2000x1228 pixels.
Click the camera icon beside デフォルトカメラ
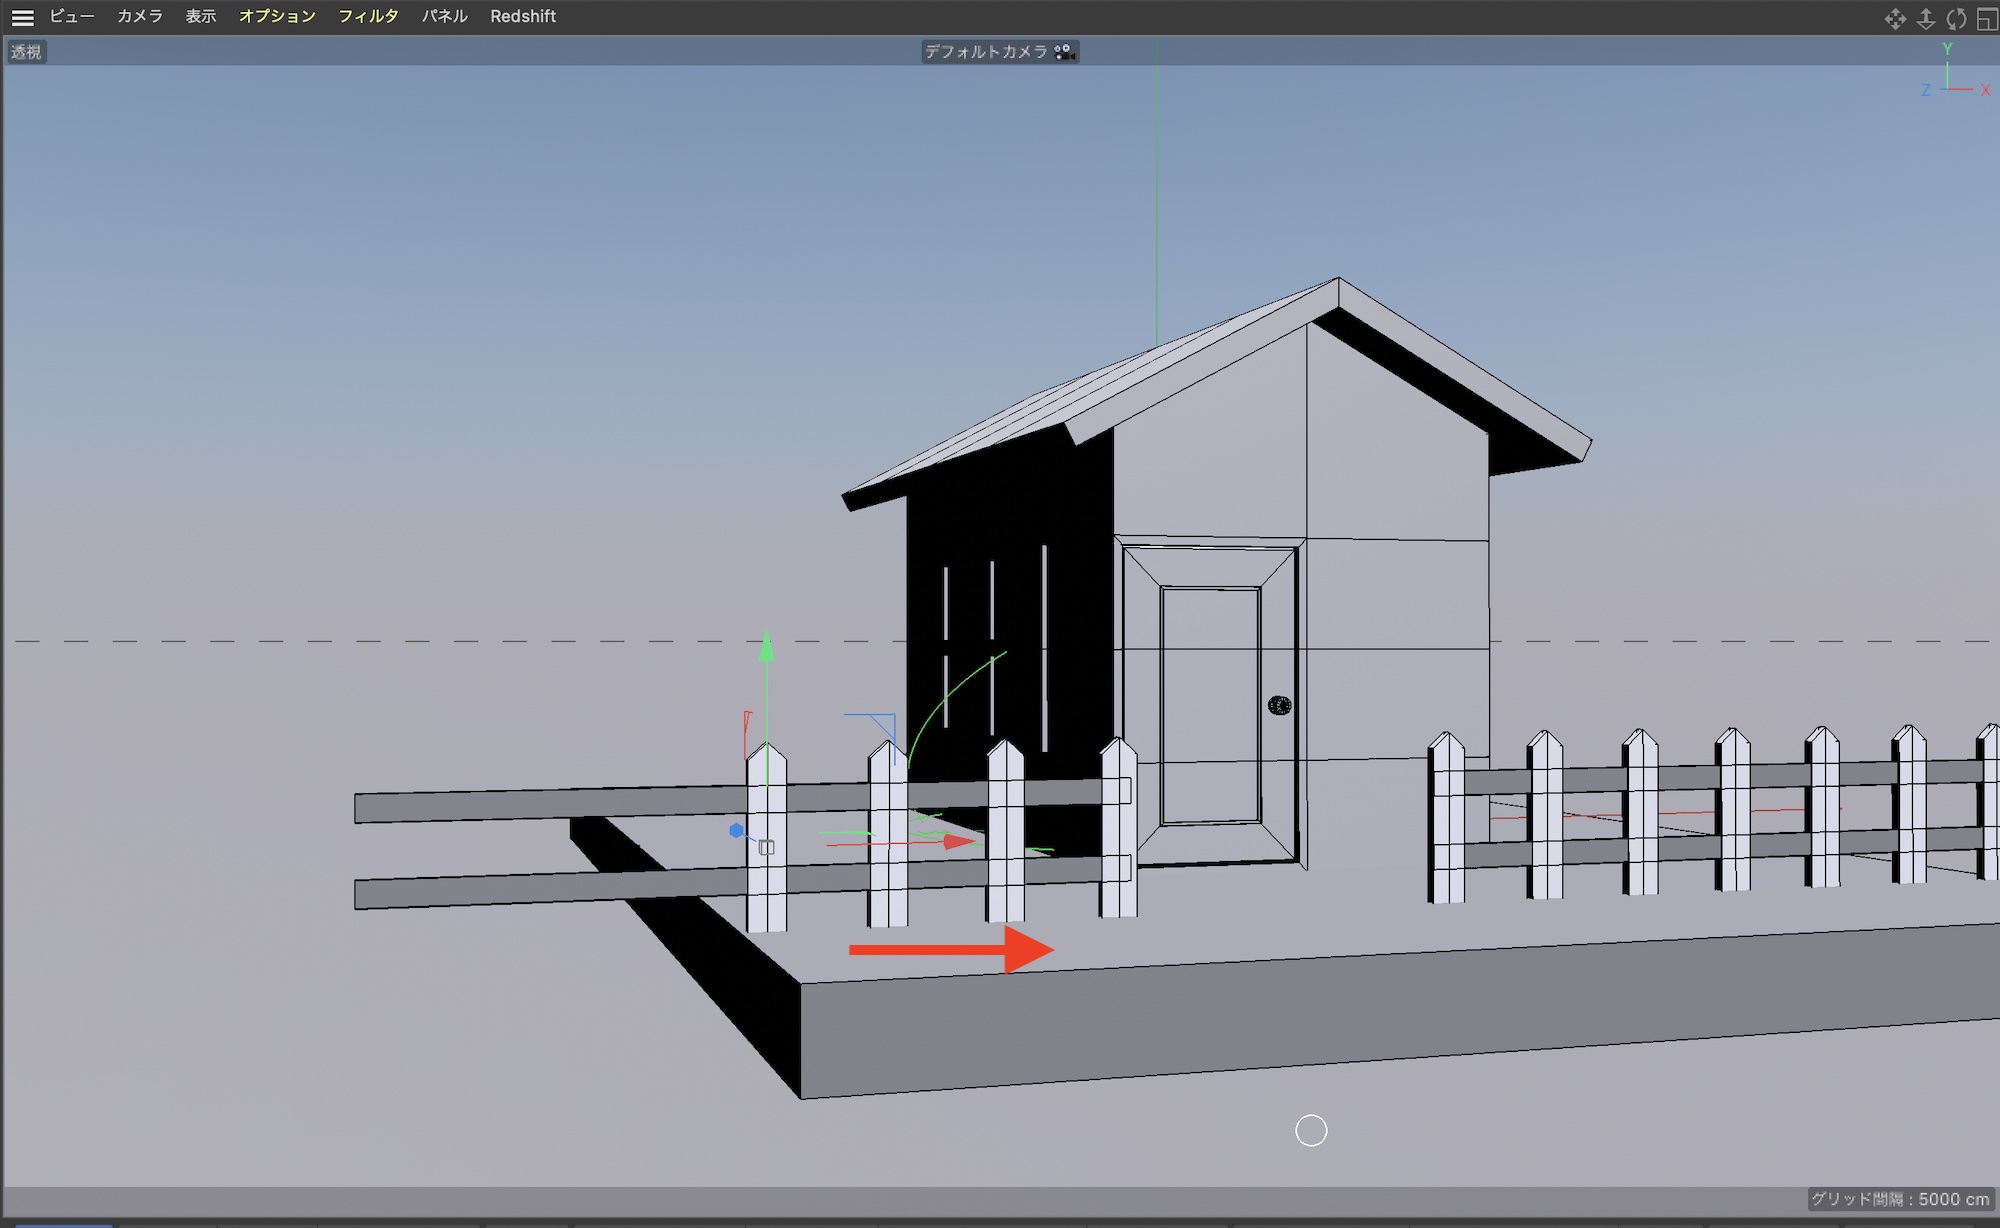click(1064, 51)
